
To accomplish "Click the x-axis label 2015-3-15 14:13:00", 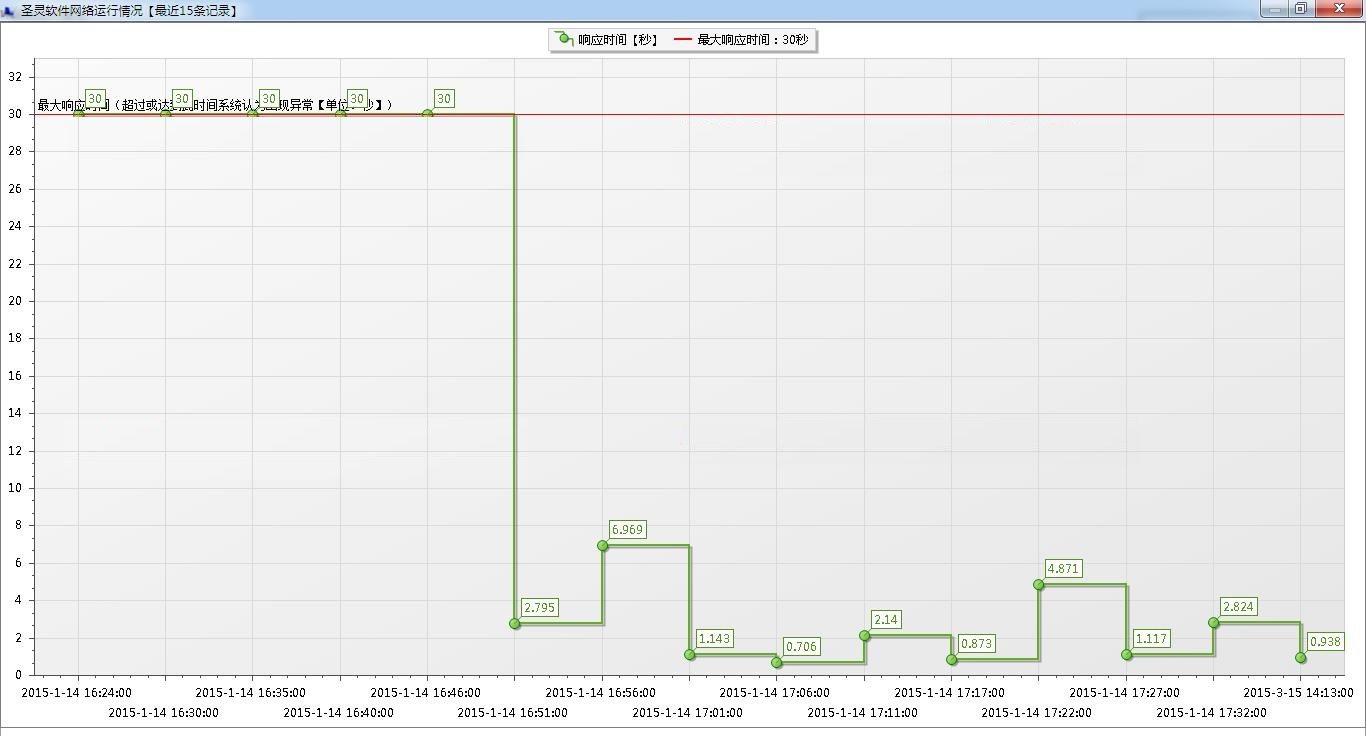I will pyautogui.click(x=1298, y=693).
